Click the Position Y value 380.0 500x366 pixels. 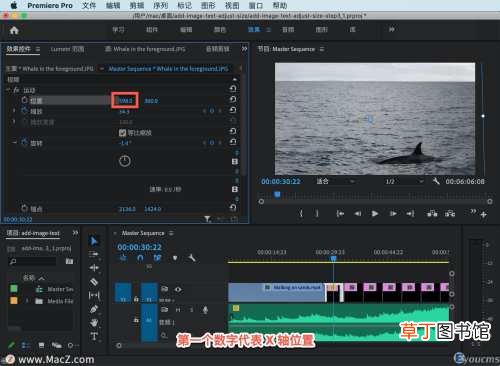tap(151, 100)
